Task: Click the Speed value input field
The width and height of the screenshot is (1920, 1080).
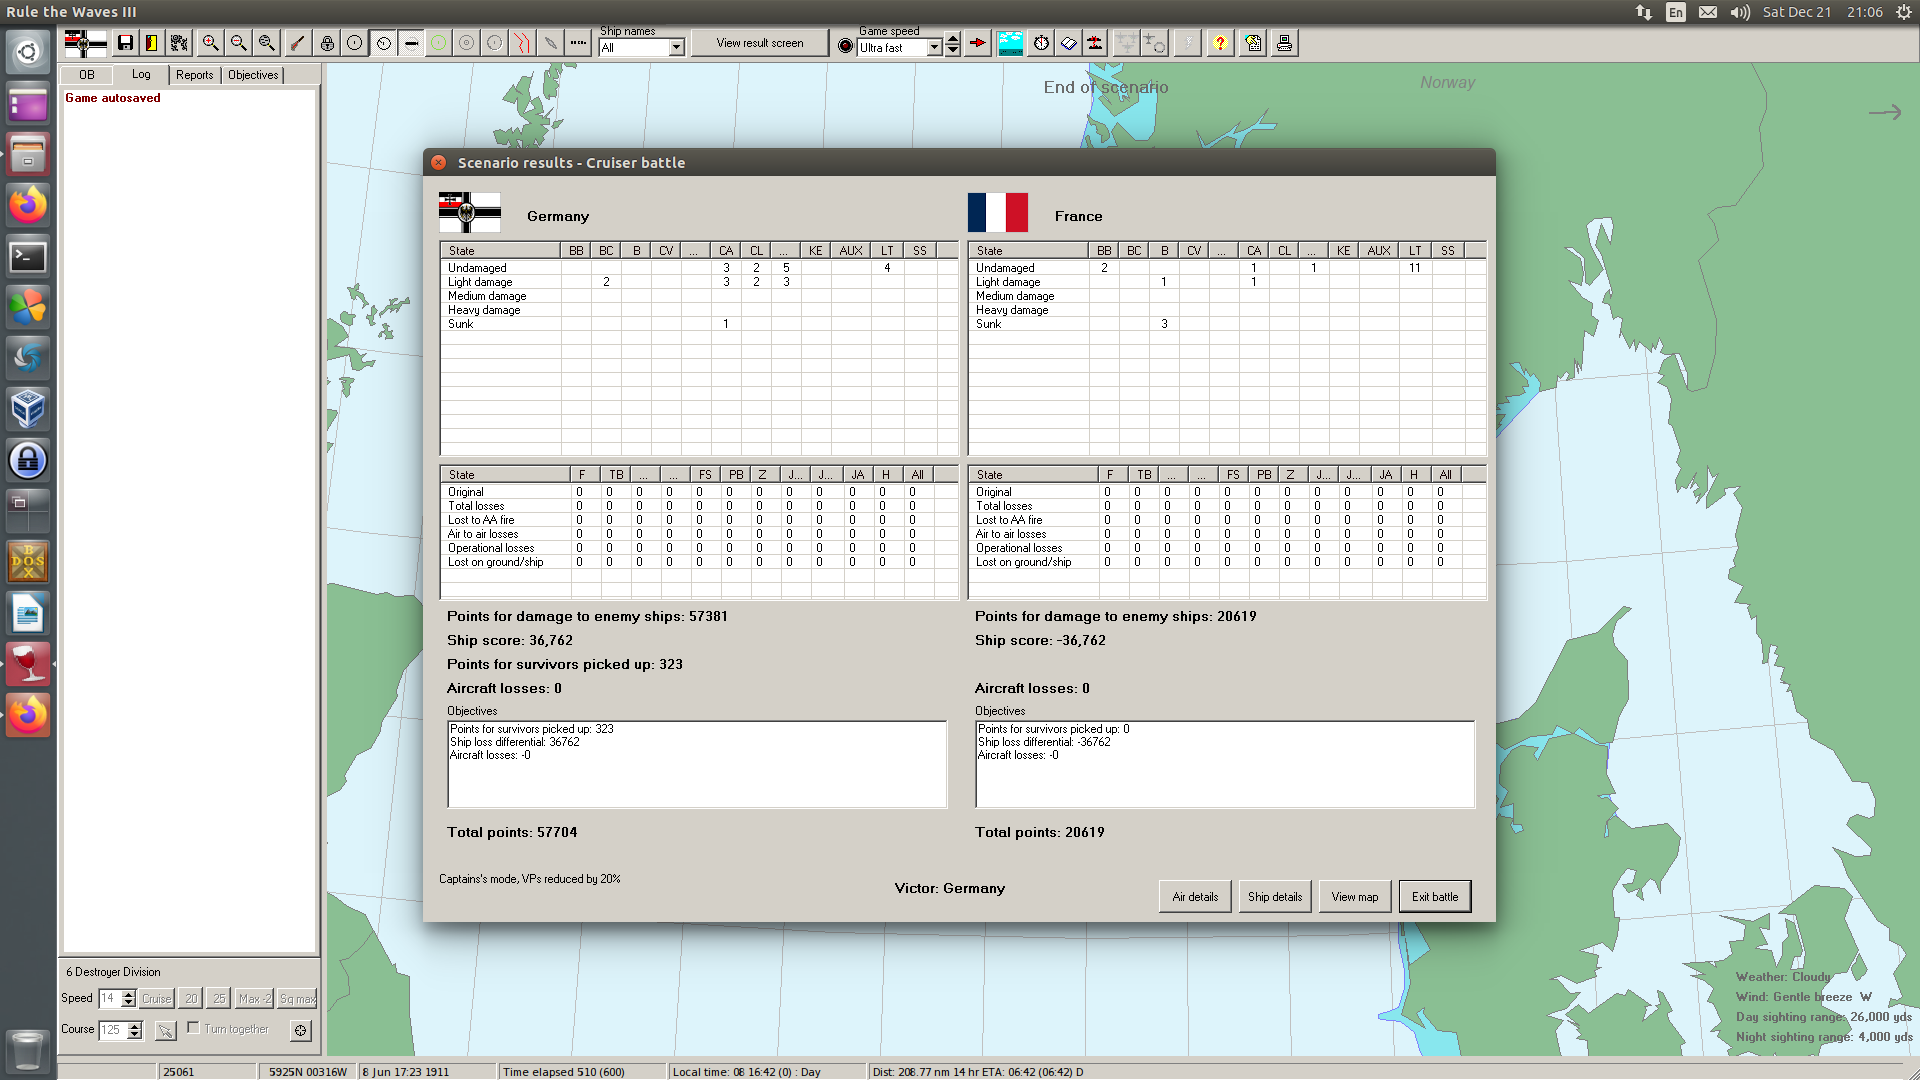Action: point(110,998)
